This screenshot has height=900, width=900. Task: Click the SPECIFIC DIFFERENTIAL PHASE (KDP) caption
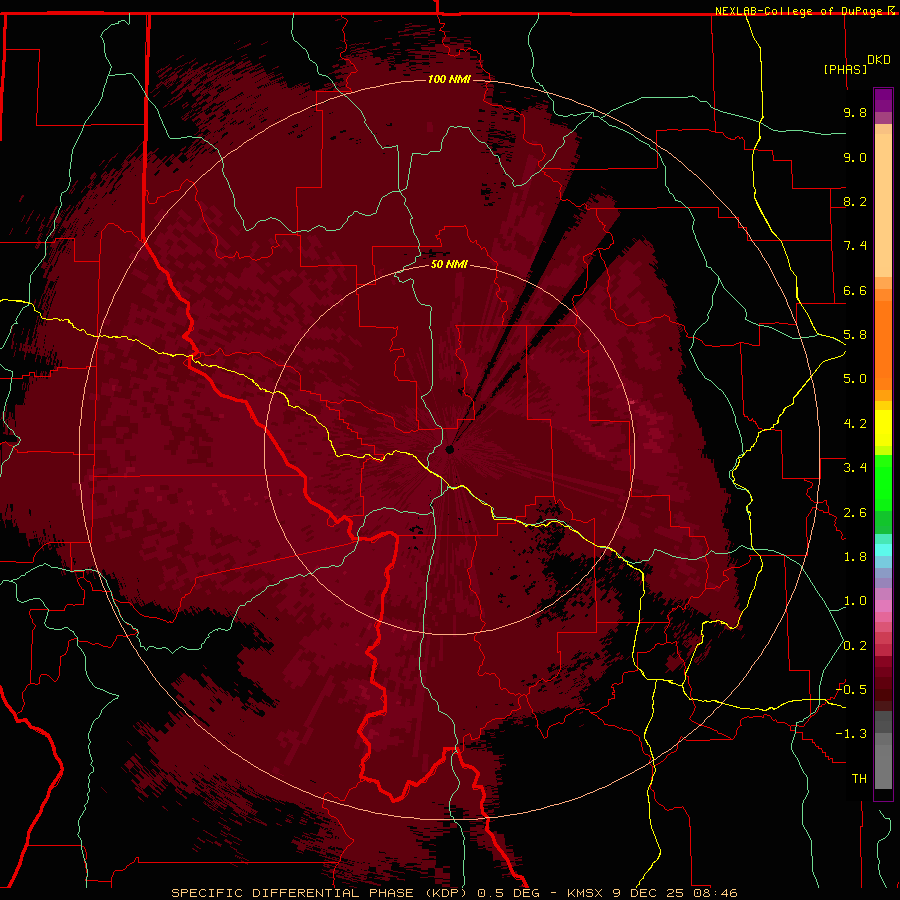321,893
